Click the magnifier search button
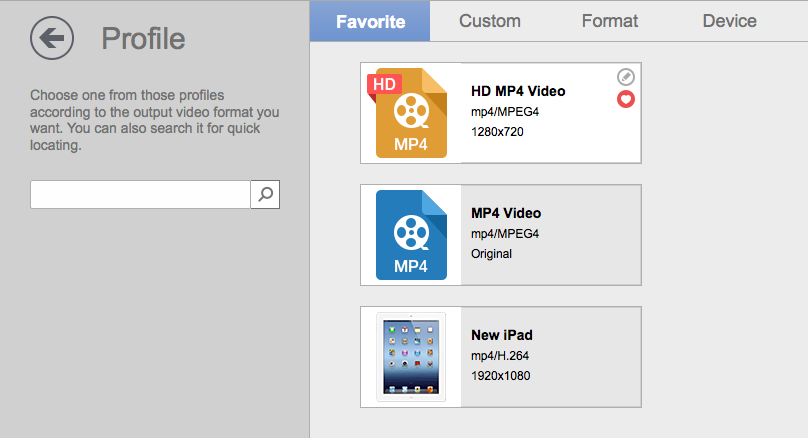The height and width of the screenshot is (438, 808). click(265, 194)
